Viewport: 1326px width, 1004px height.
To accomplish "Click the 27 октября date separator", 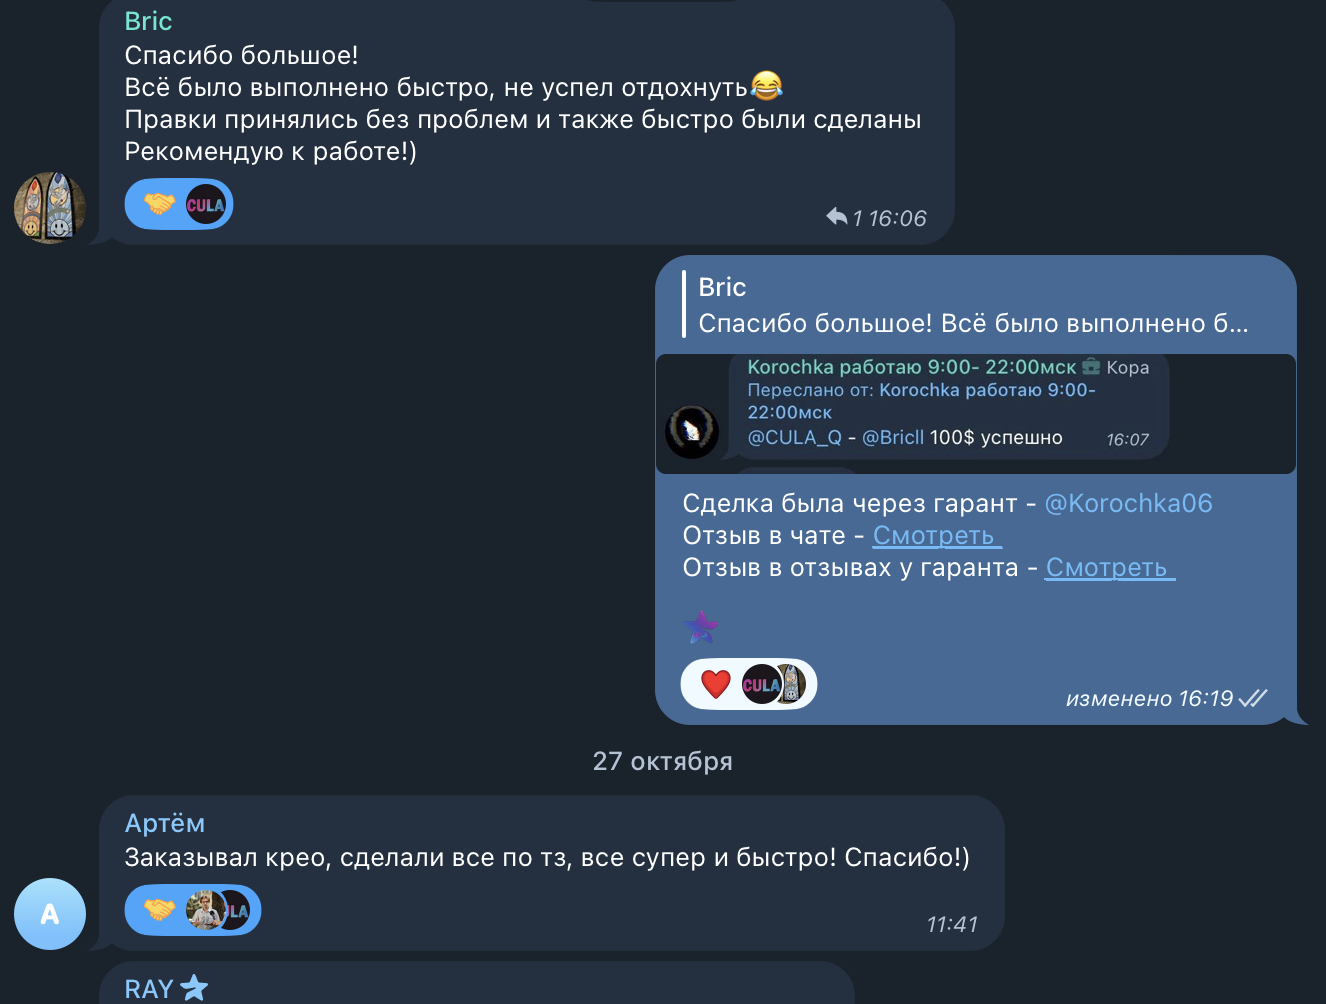I will (663, 761).
